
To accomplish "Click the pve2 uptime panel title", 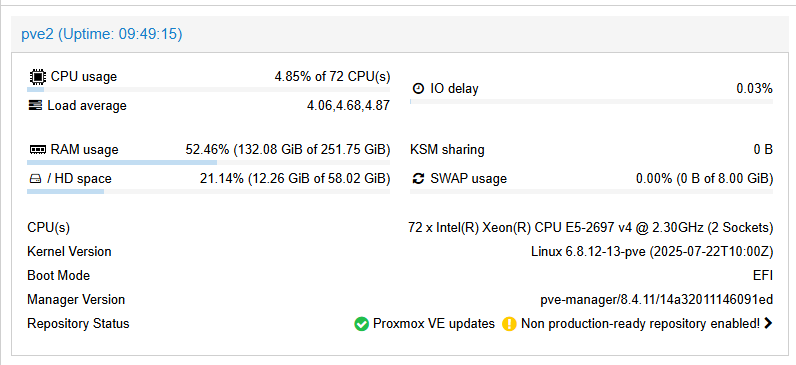I will point(102,34).
